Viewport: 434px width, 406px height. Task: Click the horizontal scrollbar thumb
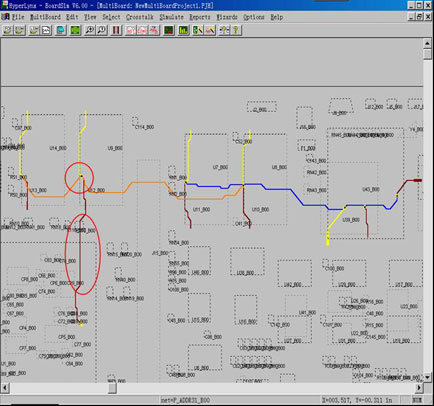(x=112, y=388)
